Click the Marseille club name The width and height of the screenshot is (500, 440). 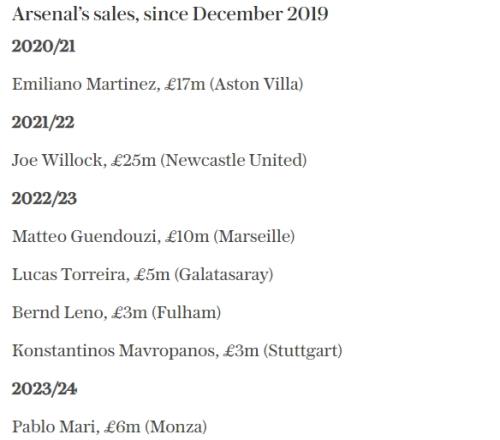(254, 236)
